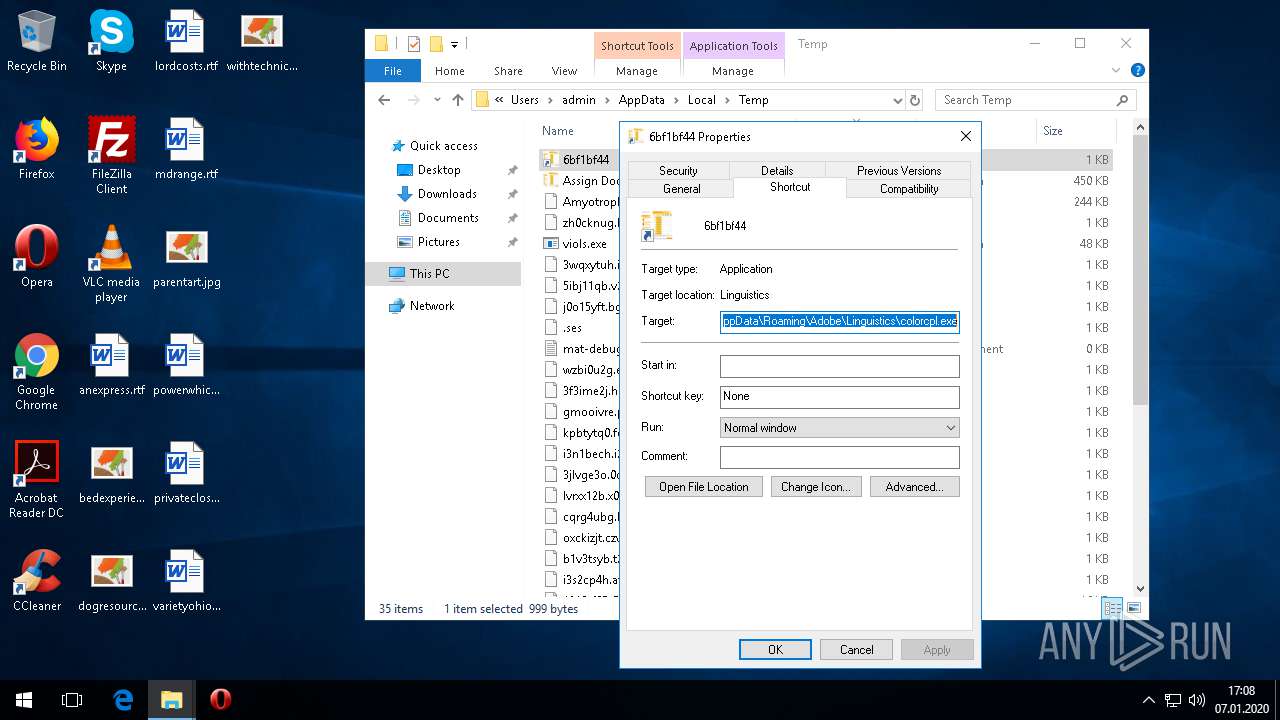Open the View ribbon tab
Screen dimensions: 1280x720
click(x=564, y=71)
